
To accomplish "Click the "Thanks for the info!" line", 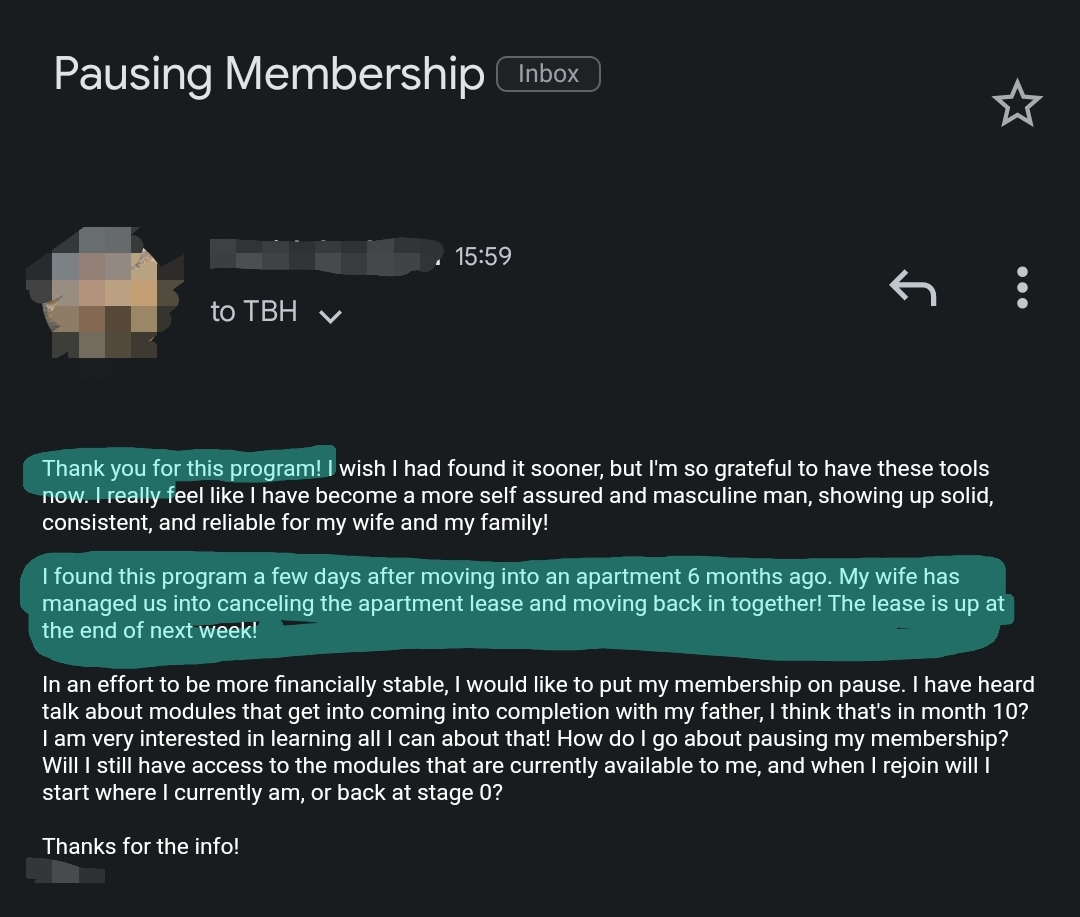I will click(141, 846).
